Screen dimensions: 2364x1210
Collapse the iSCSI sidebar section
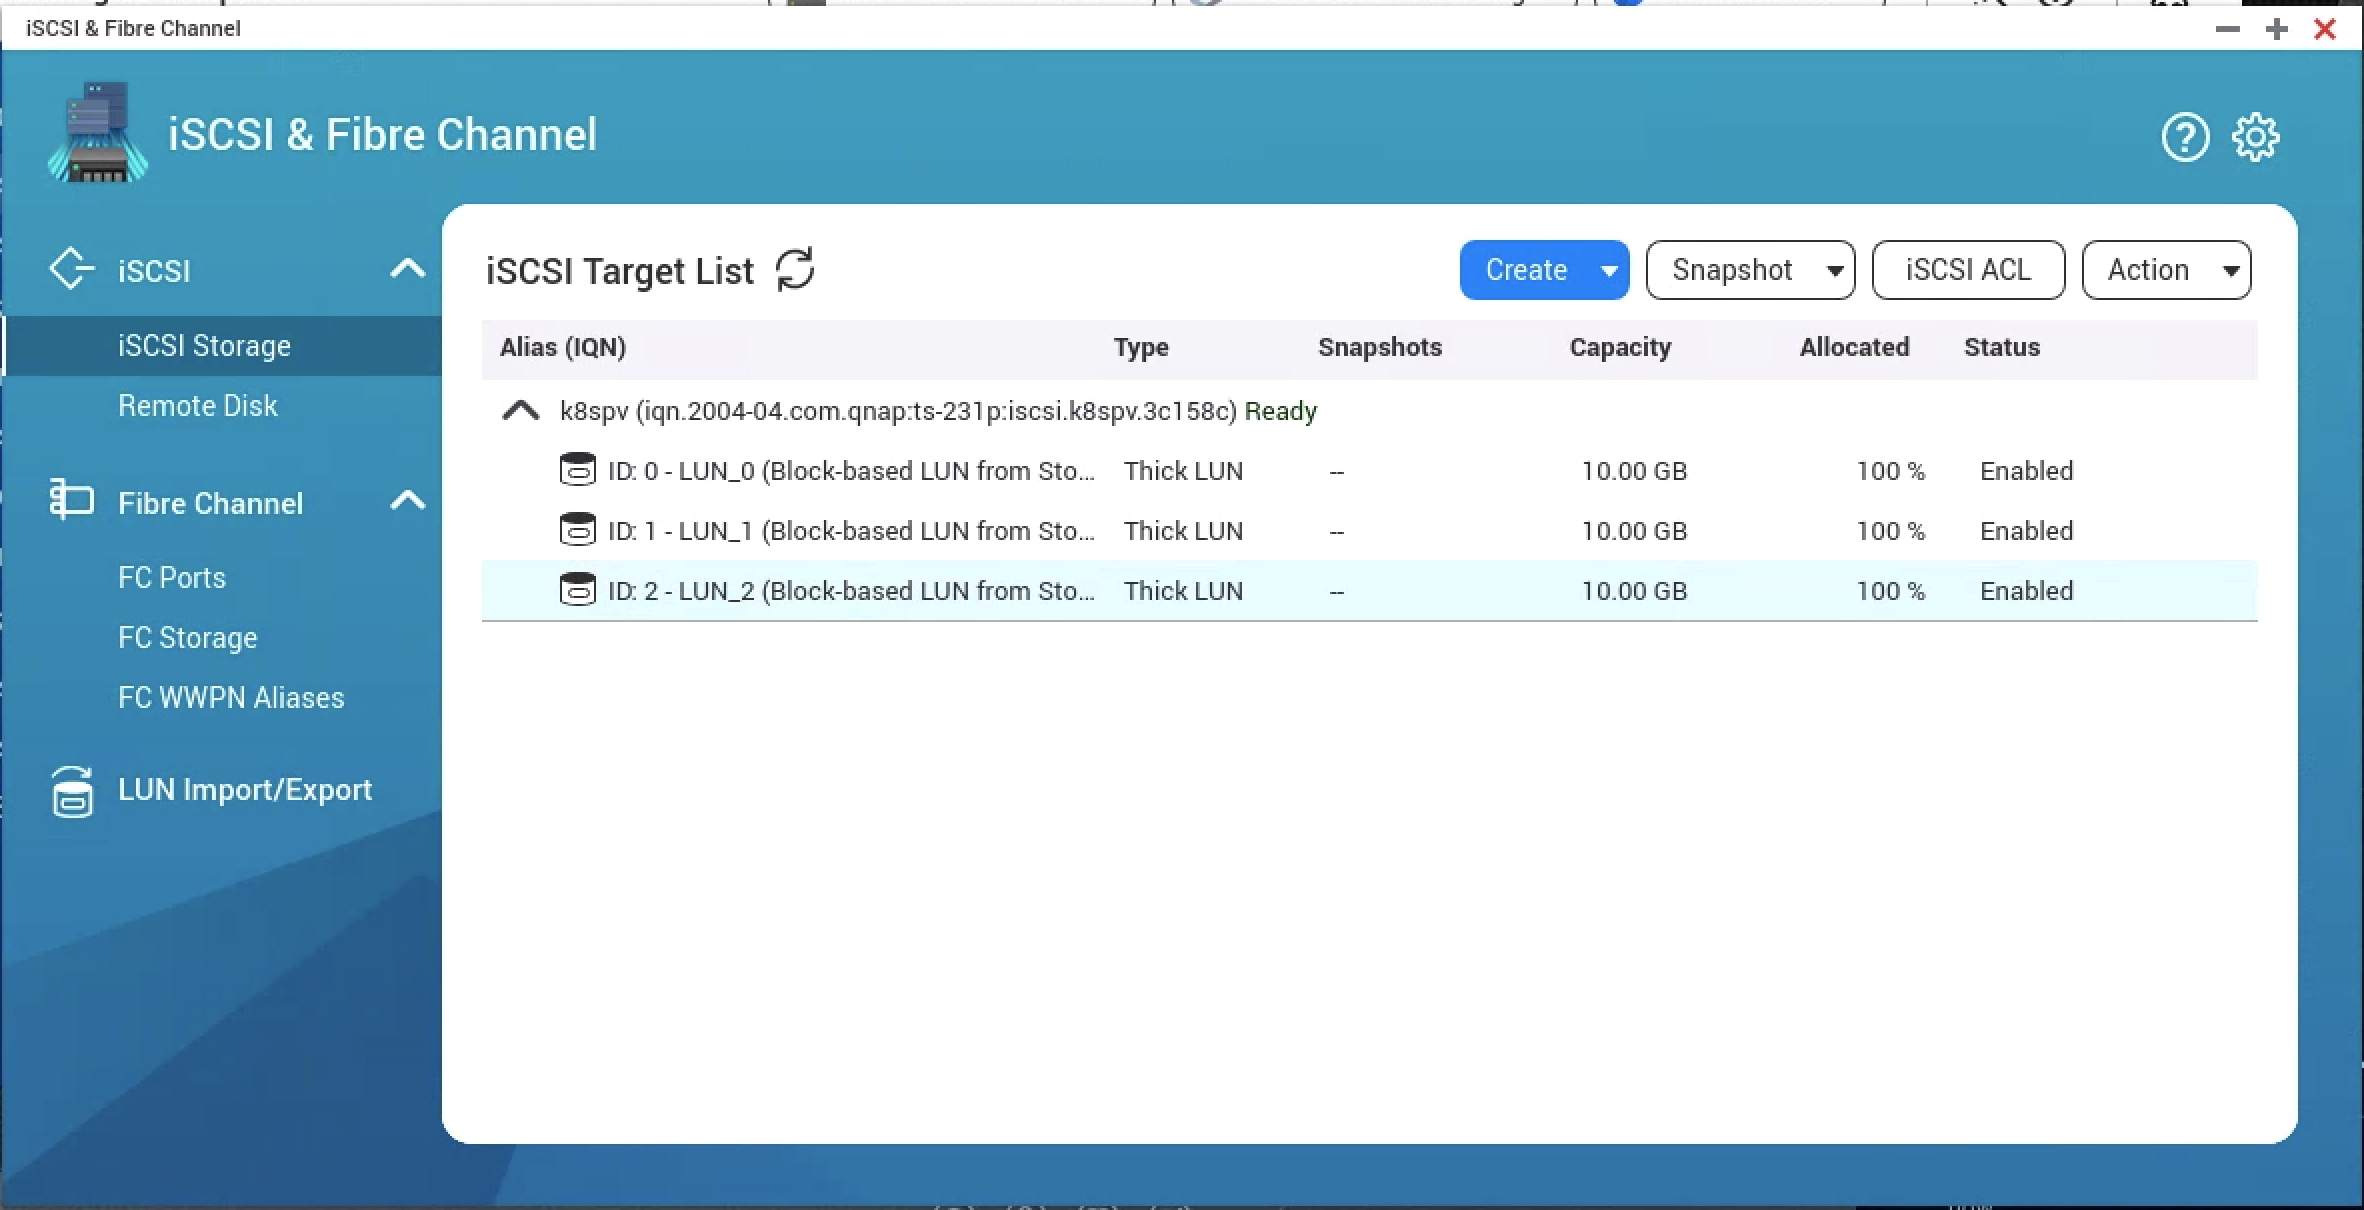tap(407, 268)
